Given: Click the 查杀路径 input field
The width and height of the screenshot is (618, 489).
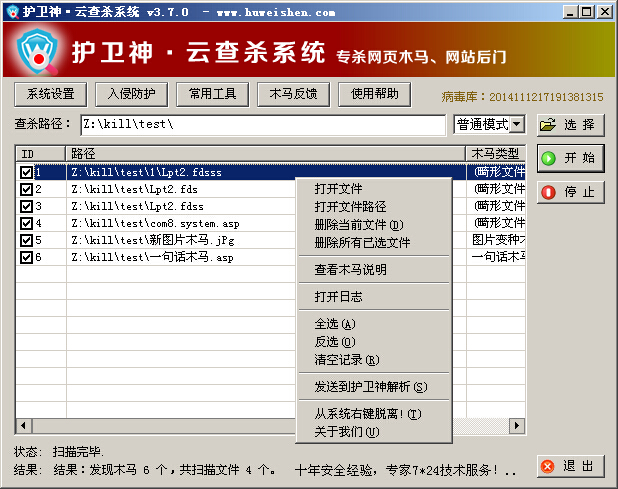Looking at the screenshot, I should pos(263,125).
